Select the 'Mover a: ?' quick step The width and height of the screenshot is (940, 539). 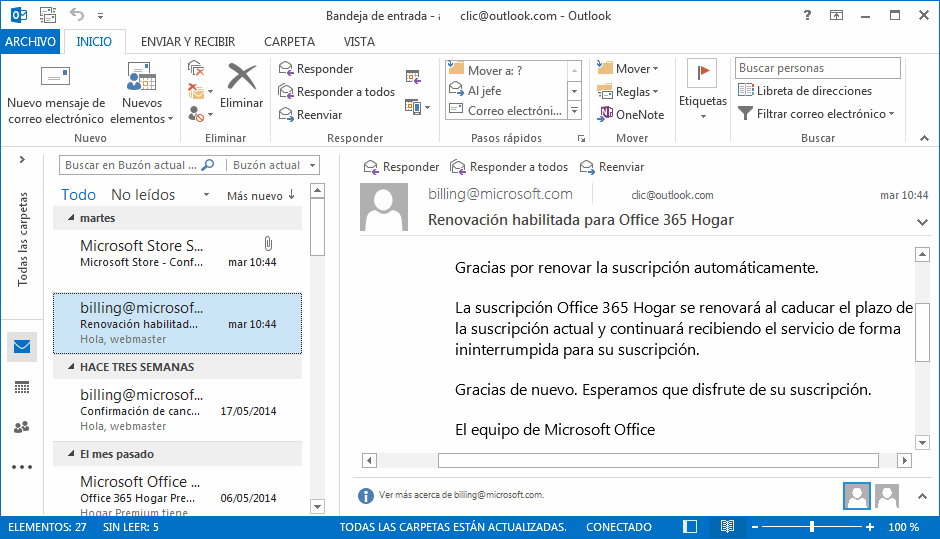click(506, 70)
